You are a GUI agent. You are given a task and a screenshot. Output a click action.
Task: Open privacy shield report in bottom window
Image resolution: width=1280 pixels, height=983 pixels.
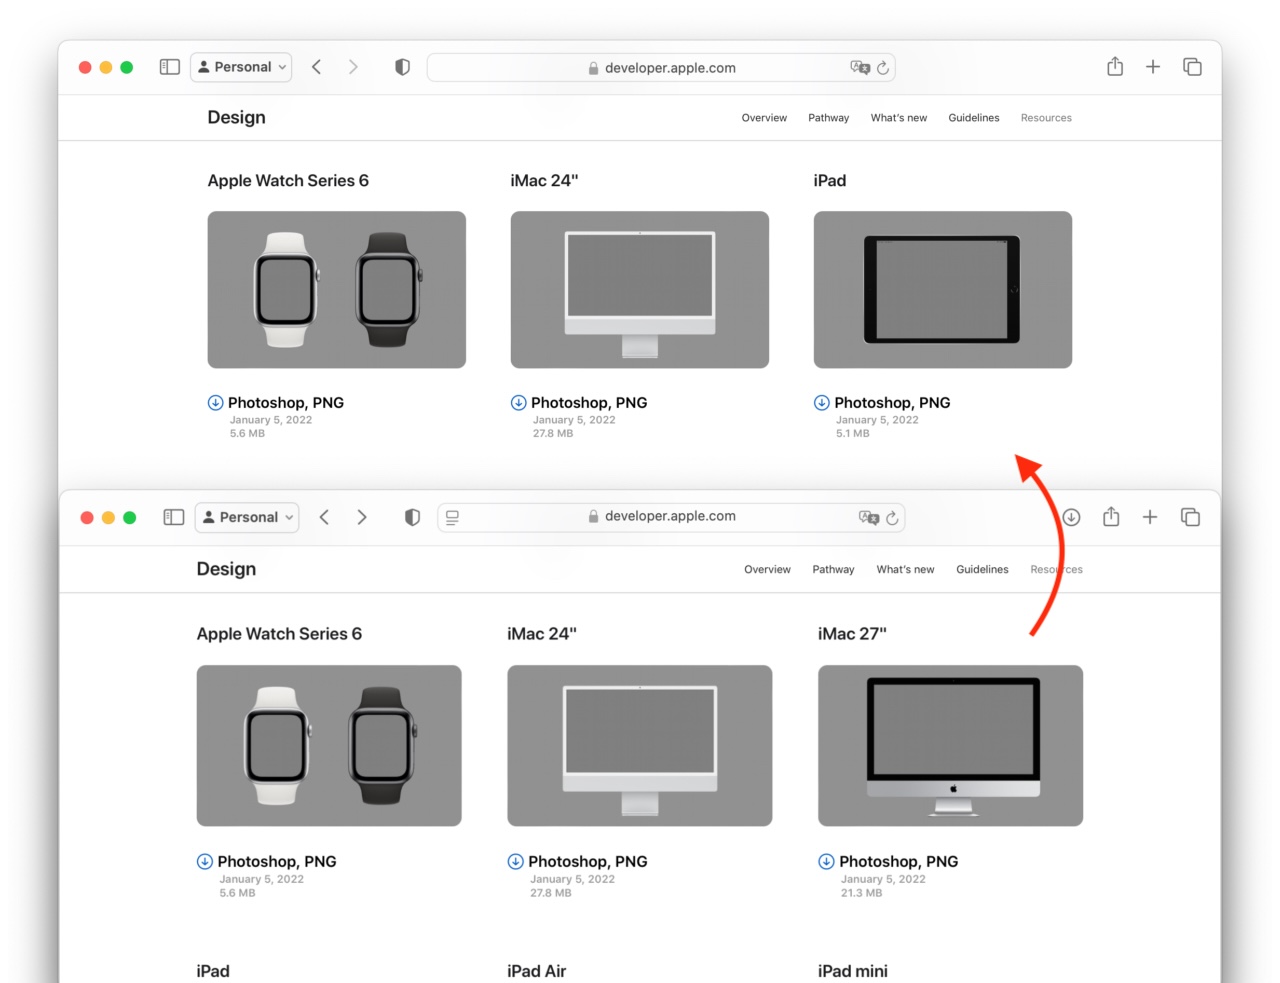[x=412, y=517]
